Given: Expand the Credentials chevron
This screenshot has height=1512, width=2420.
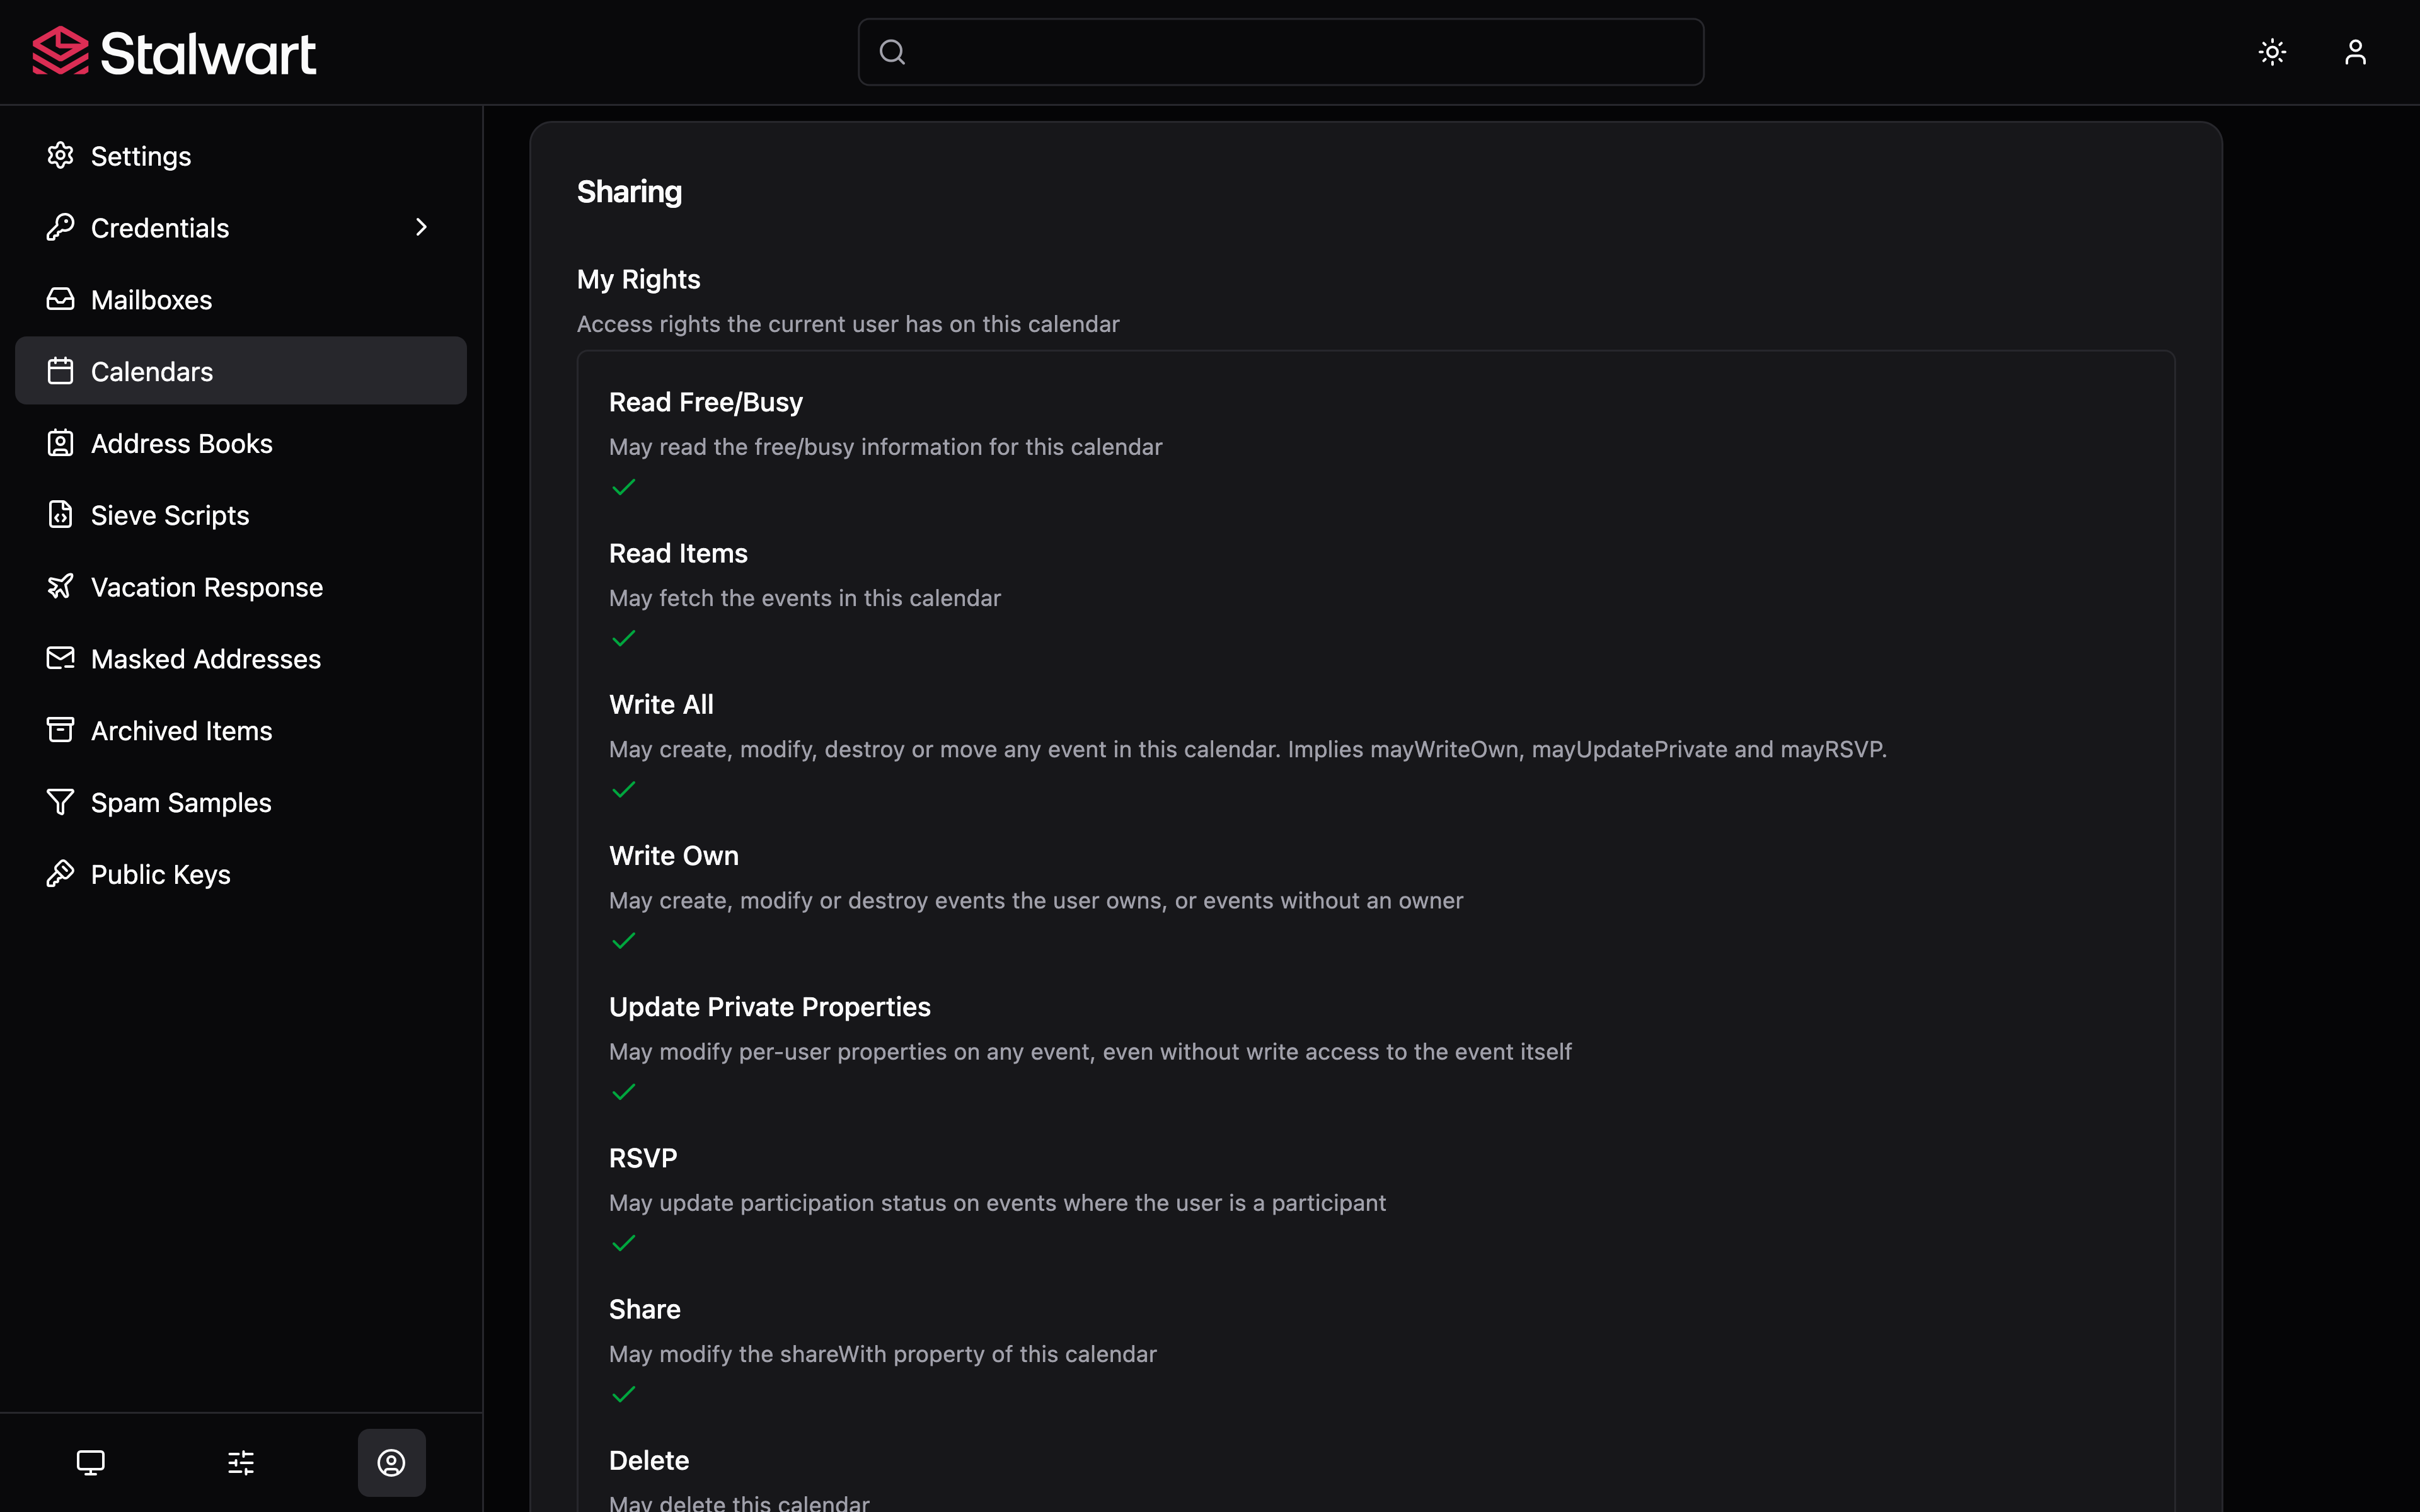Looking at the screenshot, I should tap(421, 227).
